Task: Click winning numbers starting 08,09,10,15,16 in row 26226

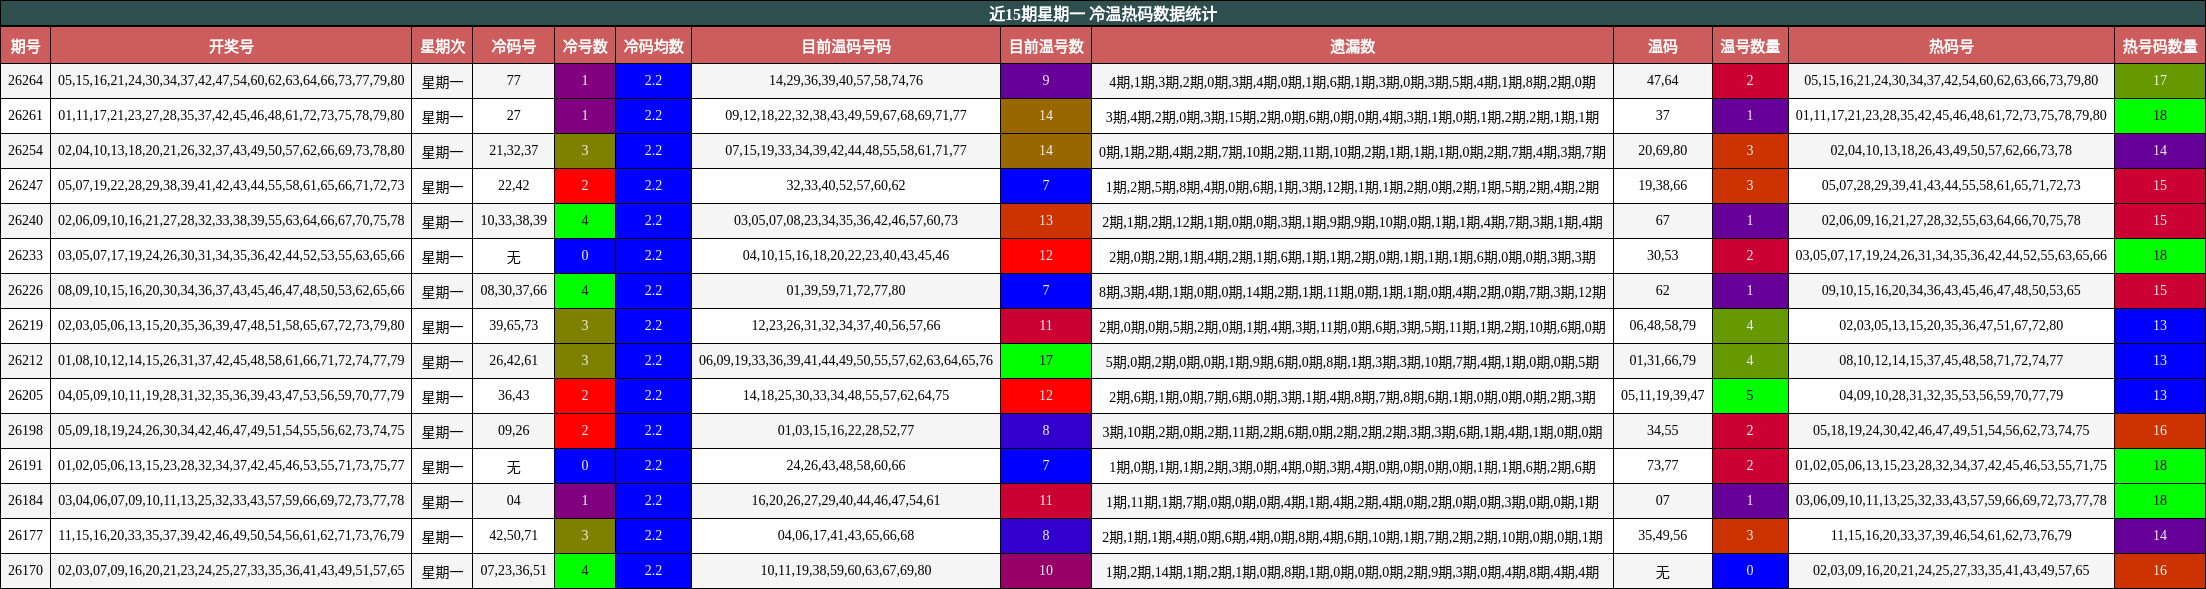Action: [x=231, y=291]
